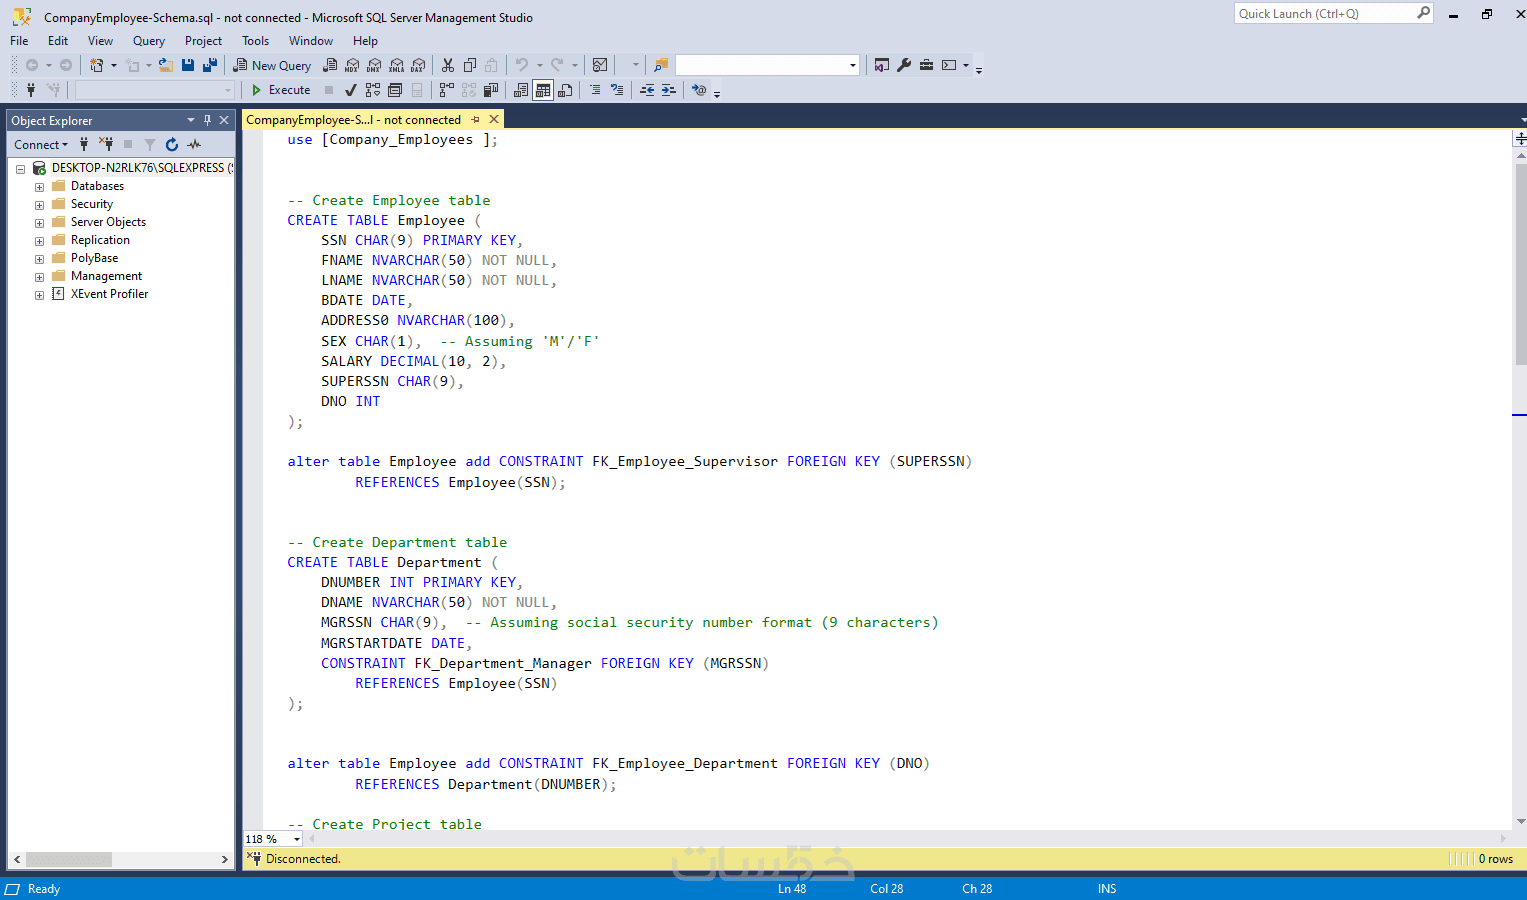The image size is (1527, 900).
Task: Click the Uncomment selected lines icon
Action: 617,90
